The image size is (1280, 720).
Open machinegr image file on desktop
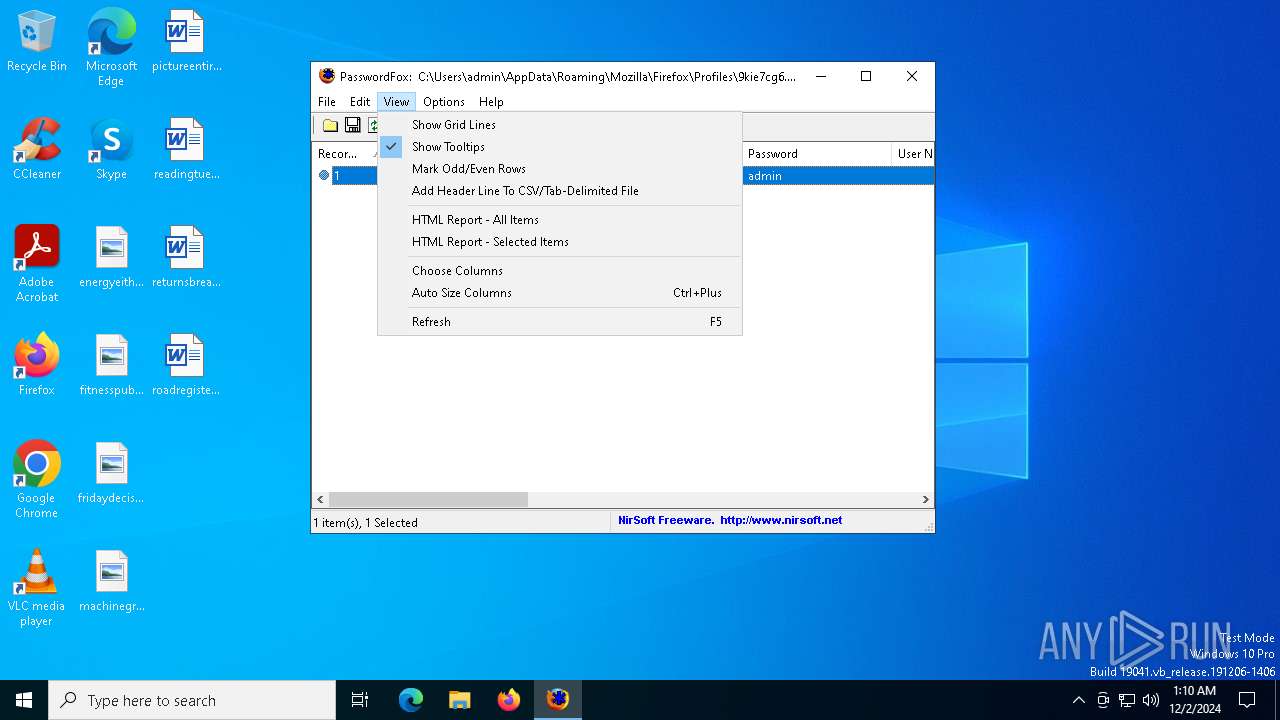coord(111,582)
